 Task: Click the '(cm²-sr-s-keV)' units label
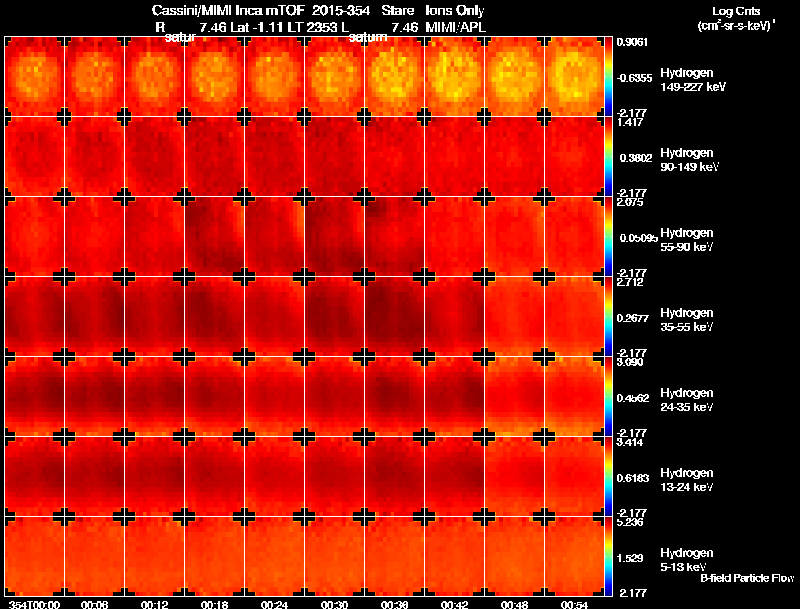coord(736,26)
